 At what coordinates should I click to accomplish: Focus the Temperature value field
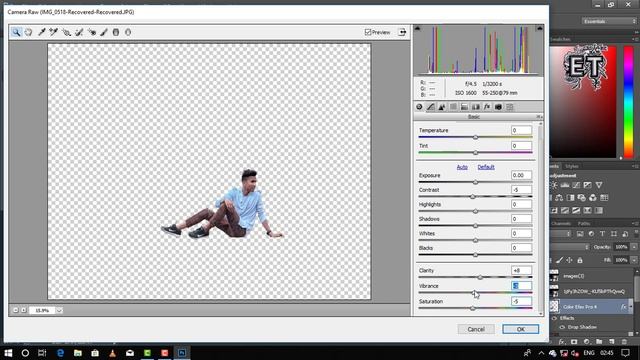(x=521, y=131)
